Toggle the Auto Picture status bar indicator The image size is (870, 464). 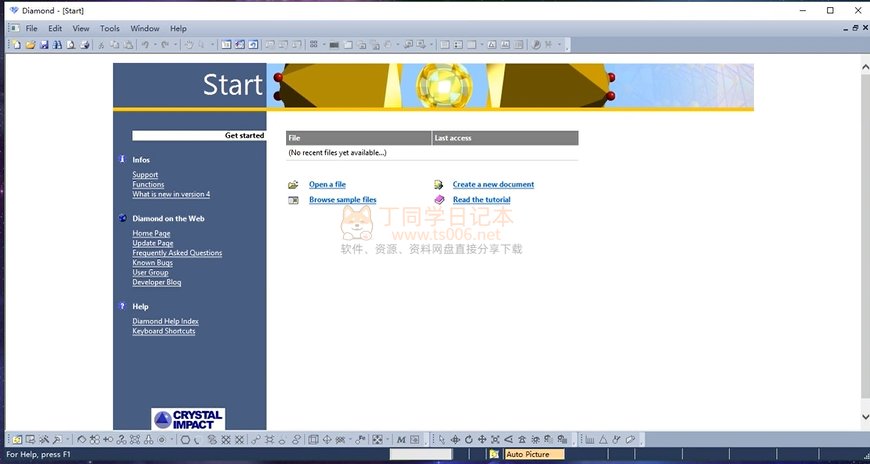coord(533,454)
